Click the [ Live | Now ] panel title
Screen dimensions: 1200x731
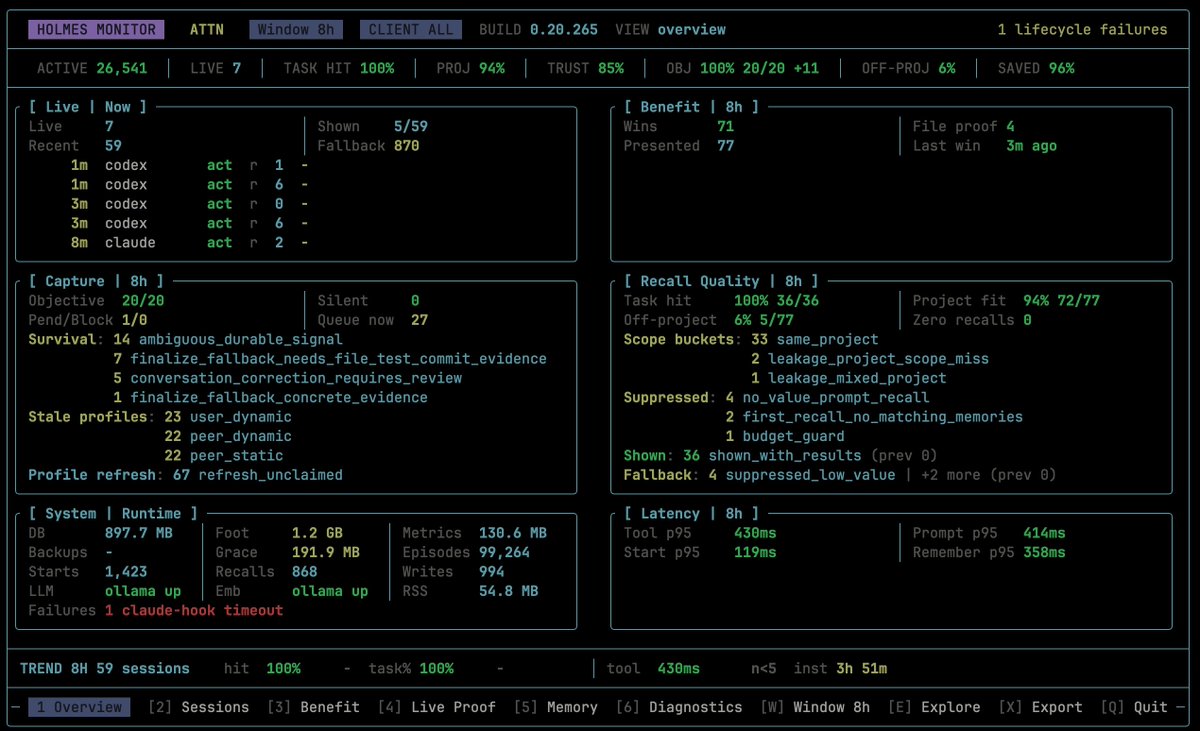click(88, 107)
